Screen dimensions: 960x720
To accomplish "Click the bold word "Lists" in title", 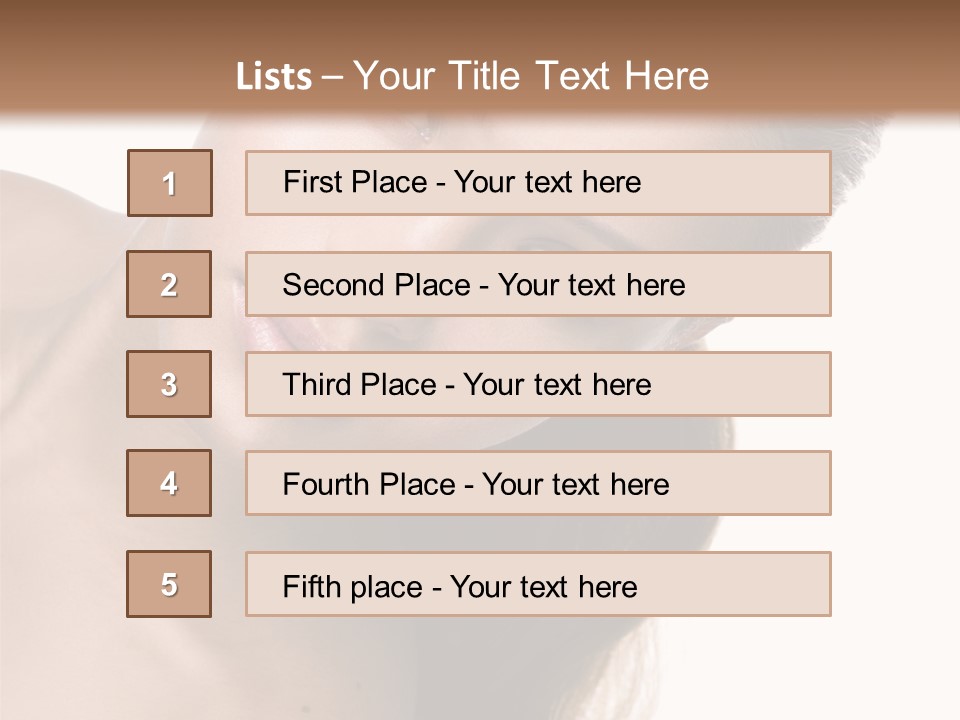I will [x=274, y=77].
